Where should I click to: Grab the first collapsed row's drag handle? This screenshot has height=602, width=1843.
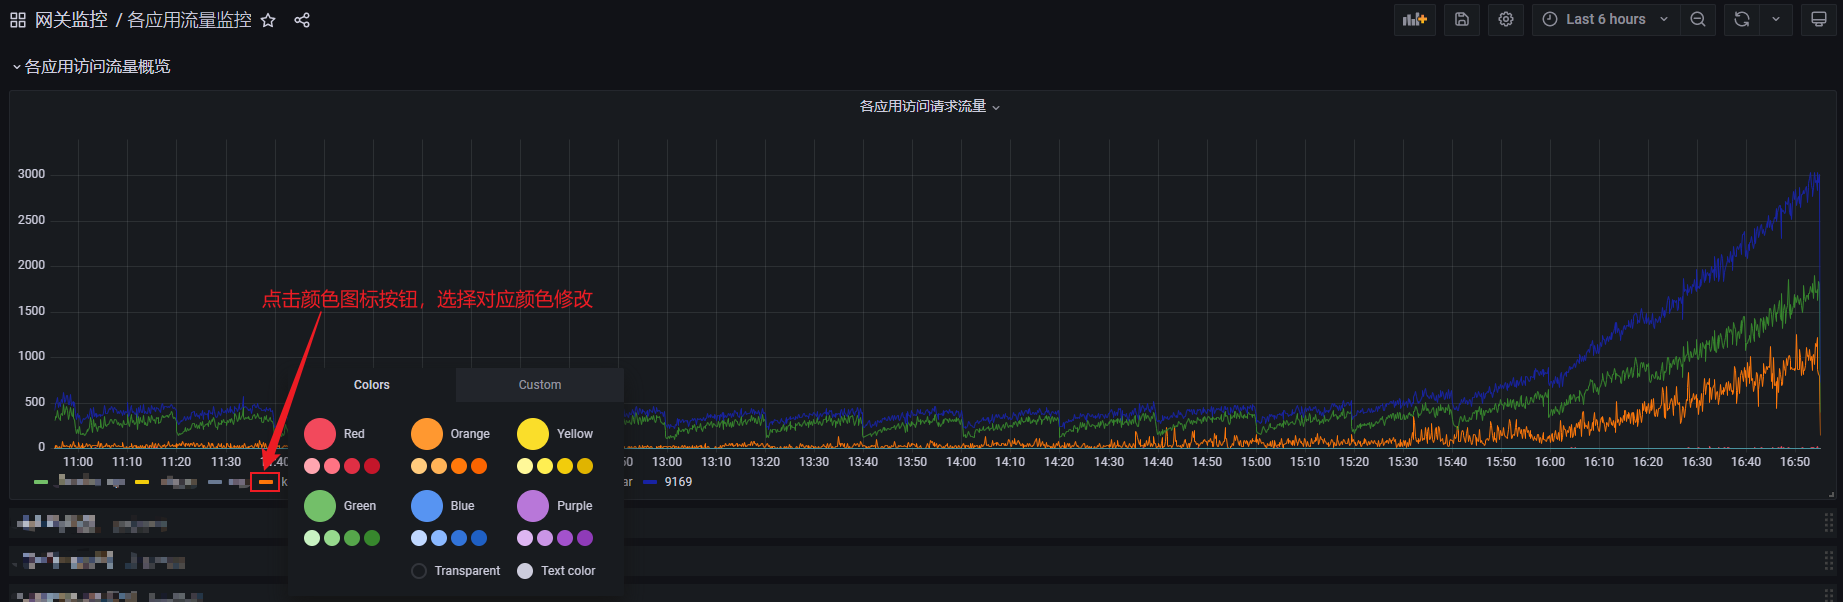(1829, 523)
